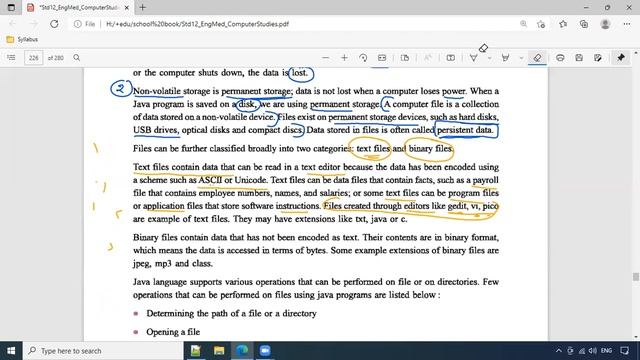This screenshot has width=640, height=360.
Task: Open File Explorer from taskbar
Action: (219, 351)
